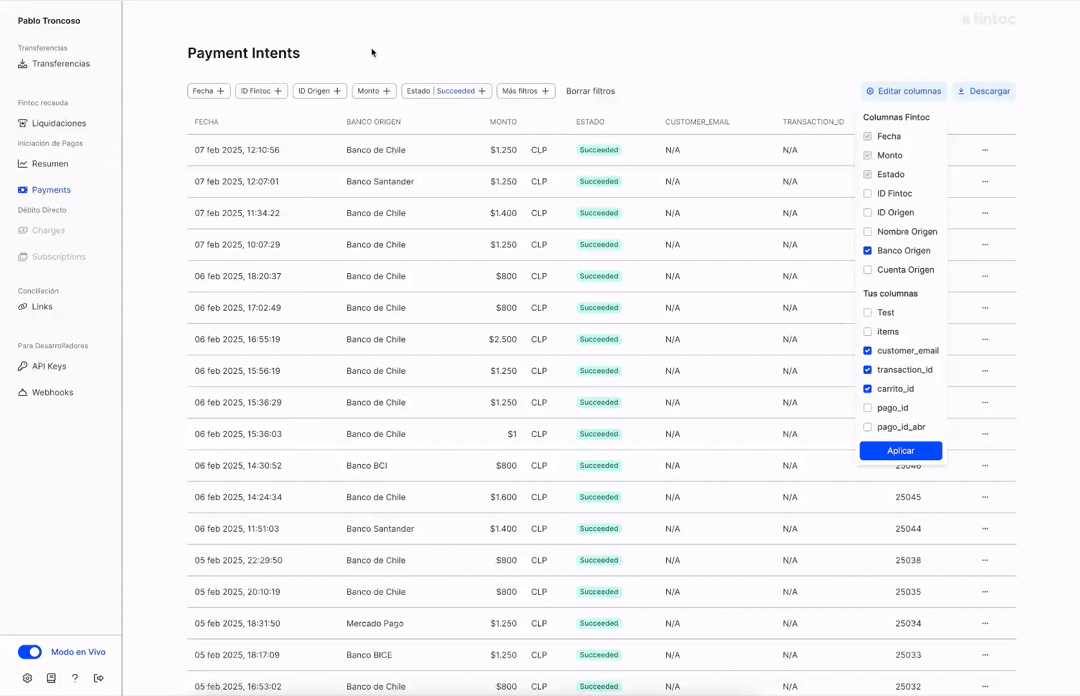Viewport: 1080px width, 696px height.
Task: Open Liquidaciones in the sidebar
Action: coord(52,123)
